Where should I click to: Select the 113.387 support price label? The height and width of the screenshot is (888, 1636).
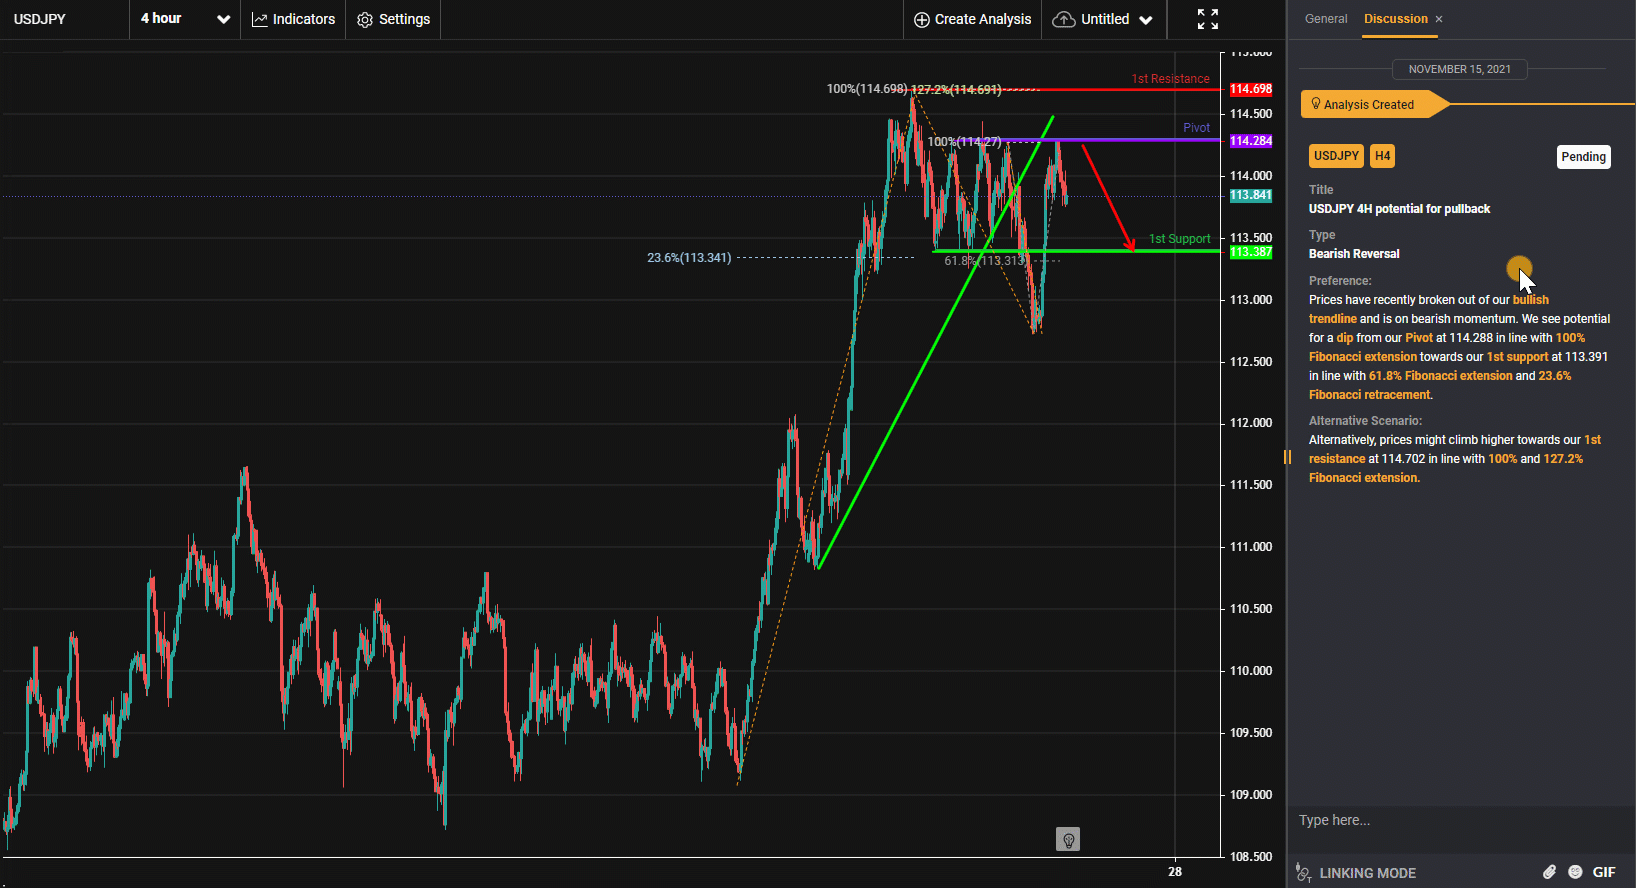point(1251,252)
